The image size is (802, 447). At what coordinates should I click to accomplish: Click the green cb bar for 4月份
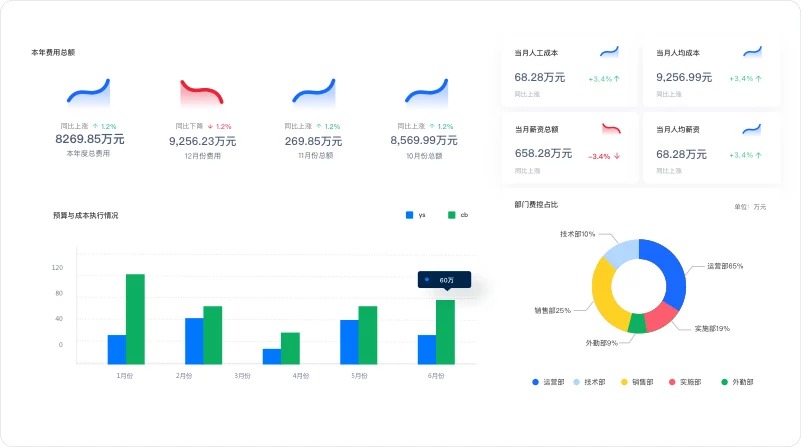tap(291, 348)
